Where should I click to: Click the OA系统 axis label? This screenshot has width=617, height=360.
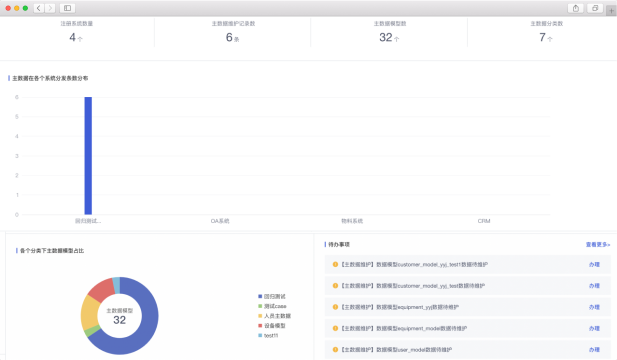(220, 221)
